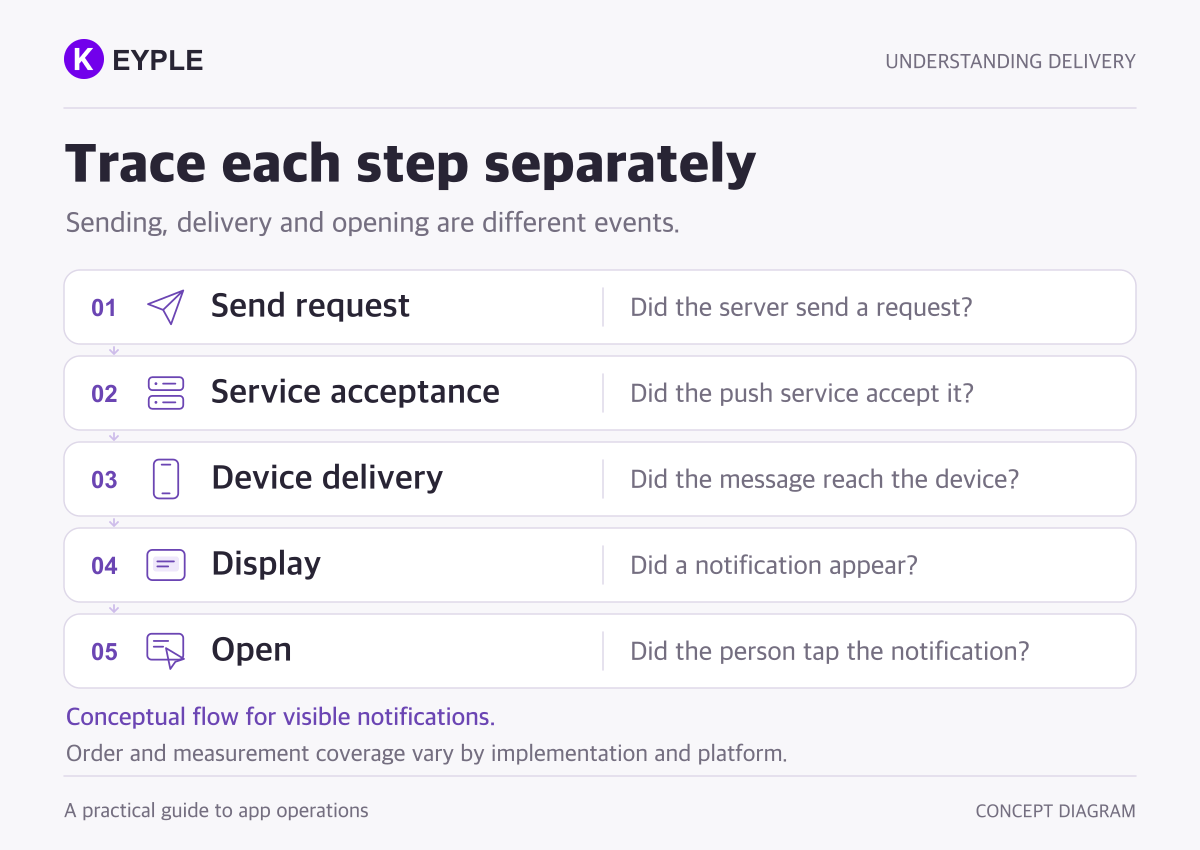Screen dimensions: 1200x850
Task: Click step number 03
Action: point(104,480)
